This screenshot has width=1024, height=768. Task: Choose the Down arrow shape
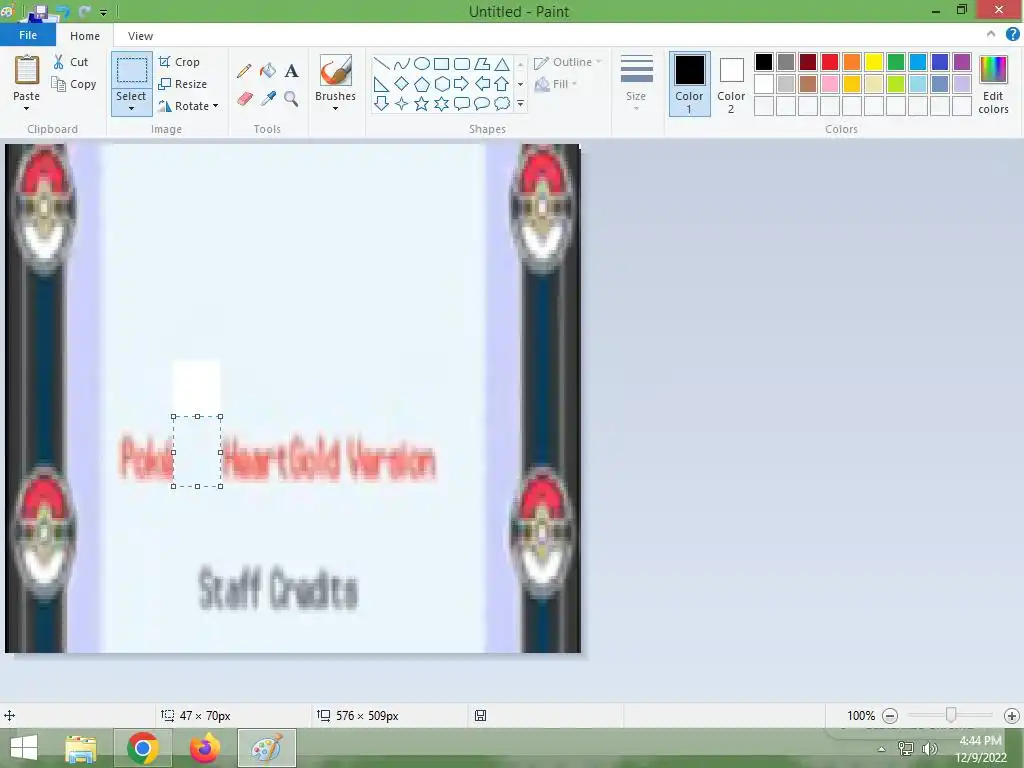tap(381, 103)
